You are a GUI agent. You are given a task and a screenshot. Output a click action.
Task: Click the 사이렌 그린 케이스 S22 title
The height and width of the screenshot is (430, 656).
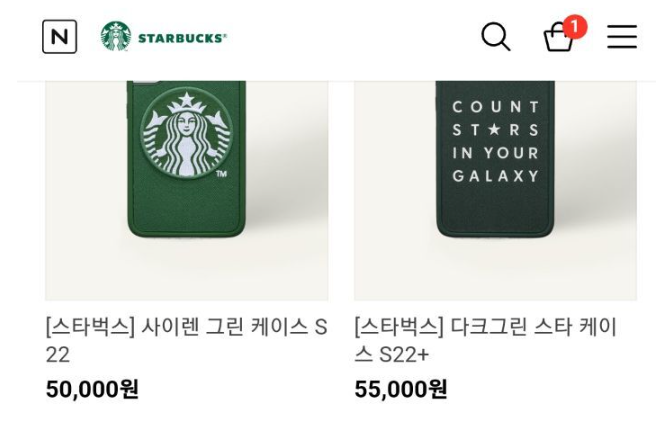186,340
